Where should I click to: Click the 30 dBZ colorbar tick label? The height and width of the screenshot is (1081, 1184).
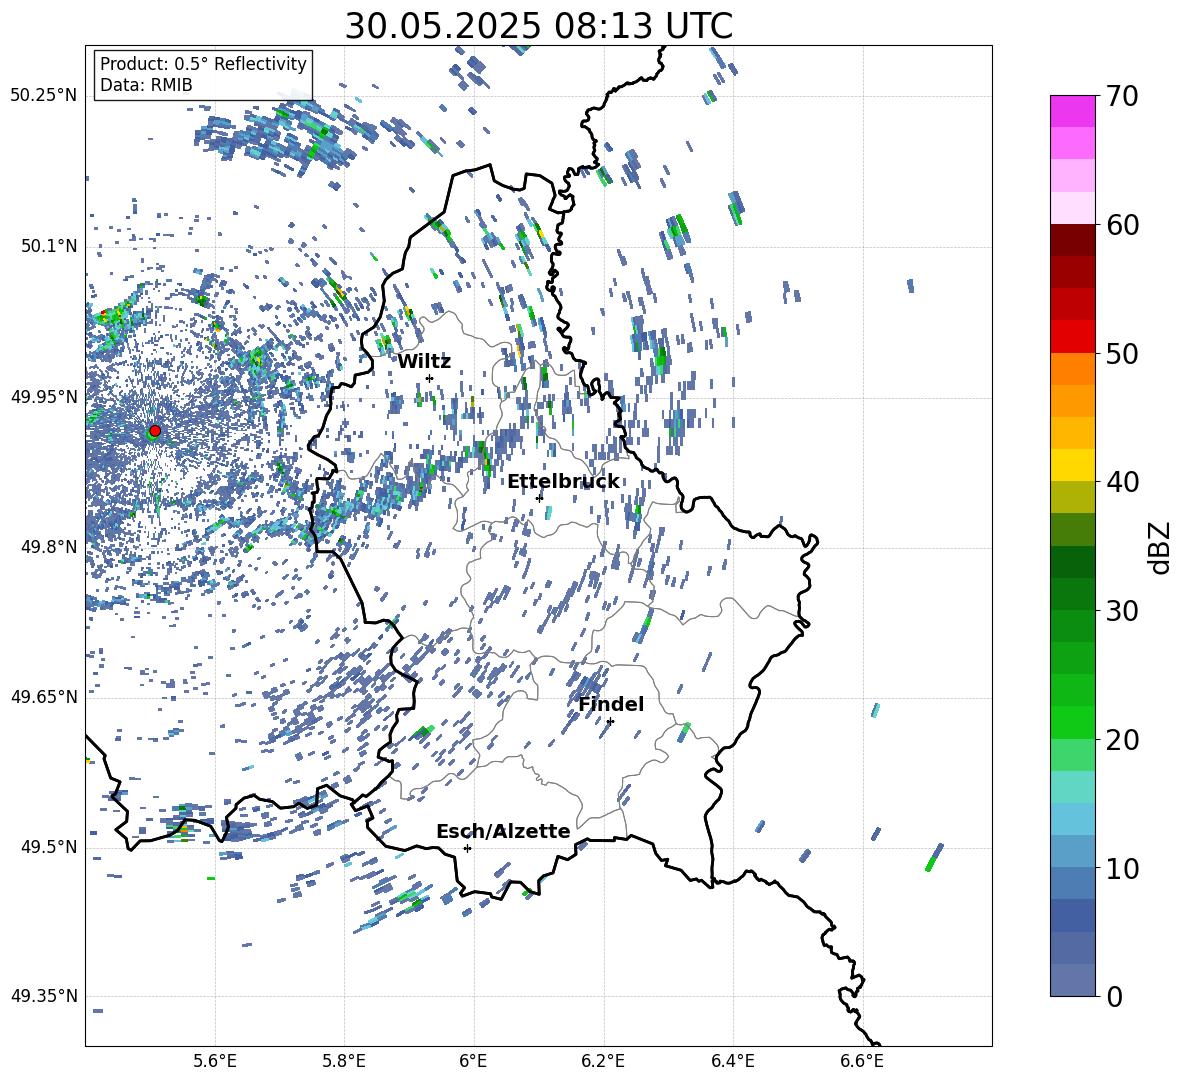coord(1122,611)
